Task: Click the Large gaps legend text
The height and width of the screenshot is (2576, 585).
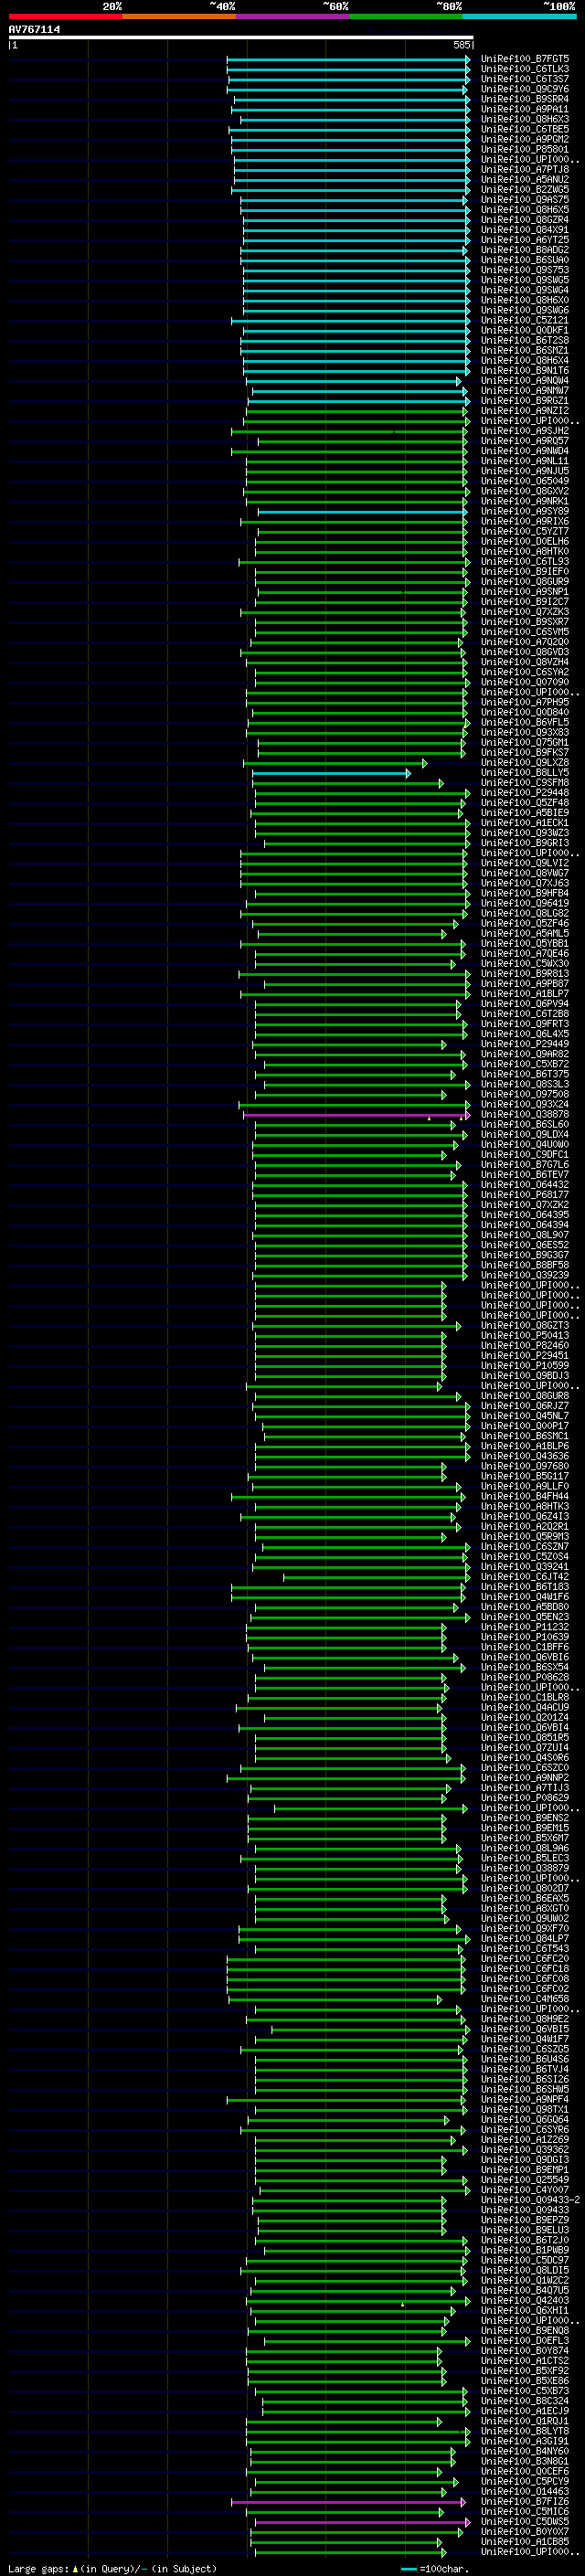Action: click(x=39, y=2568)
